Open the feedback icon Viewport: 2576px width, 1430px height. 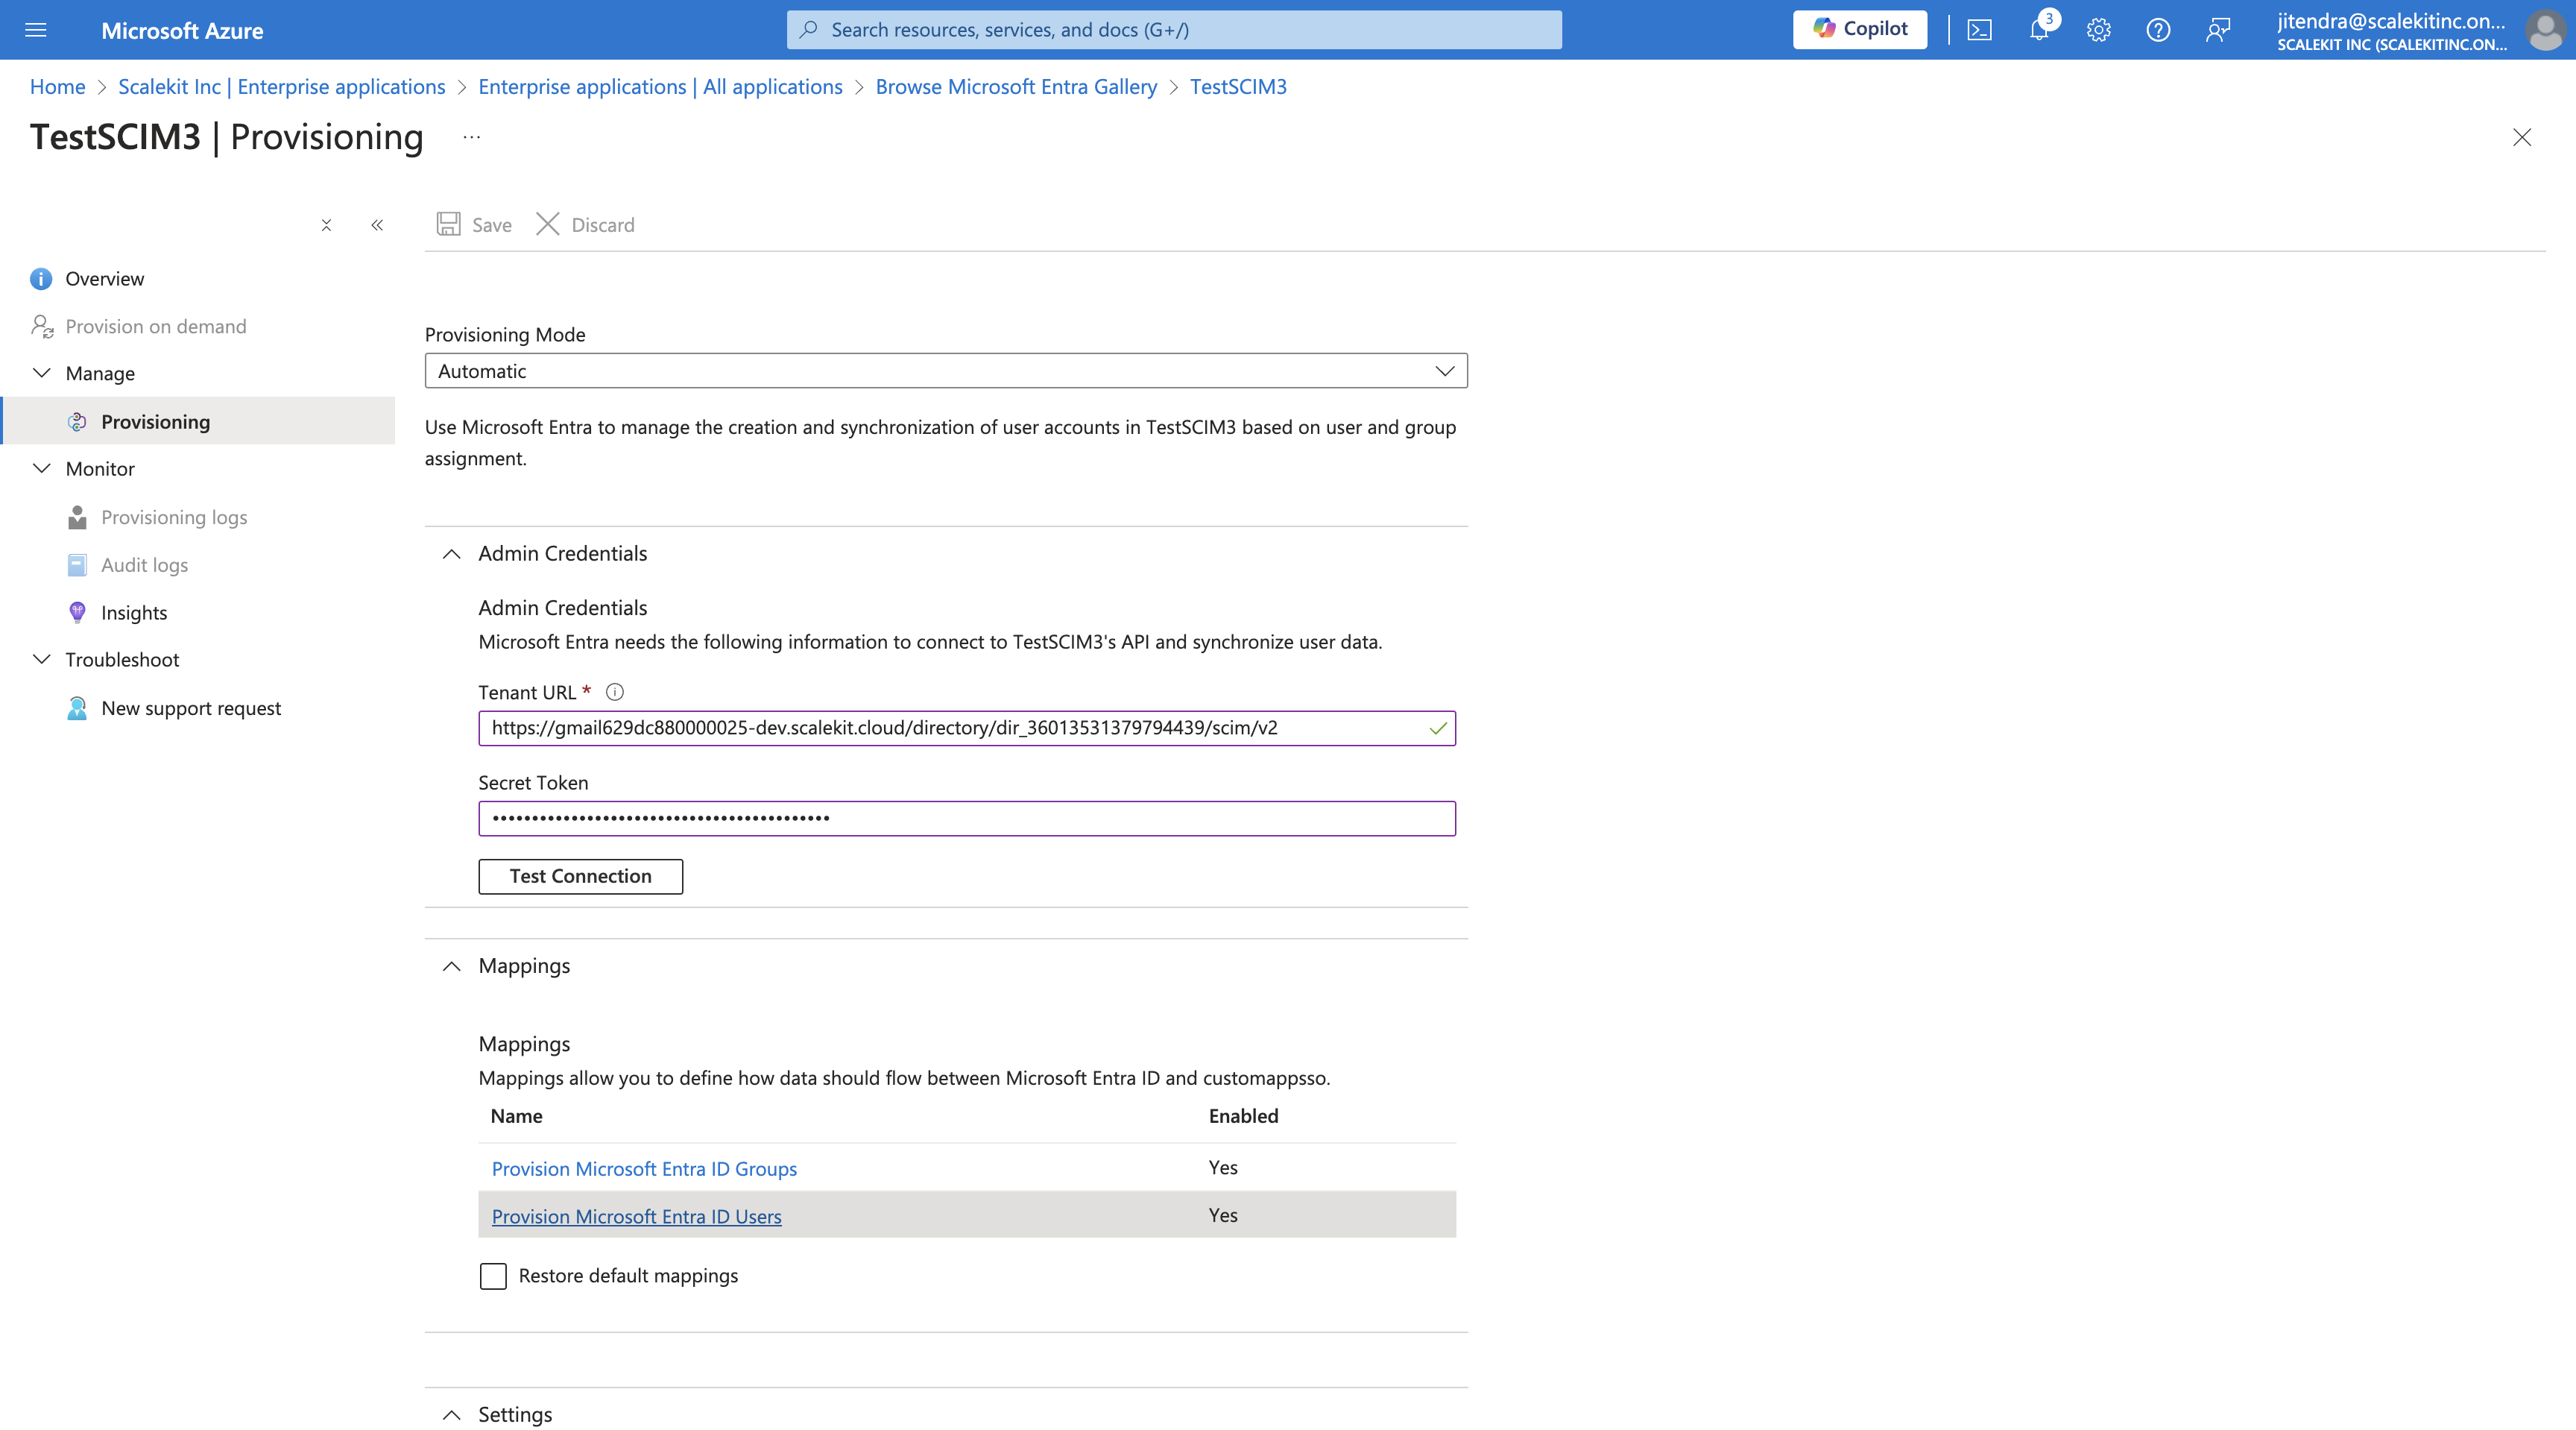point(2218,30)
